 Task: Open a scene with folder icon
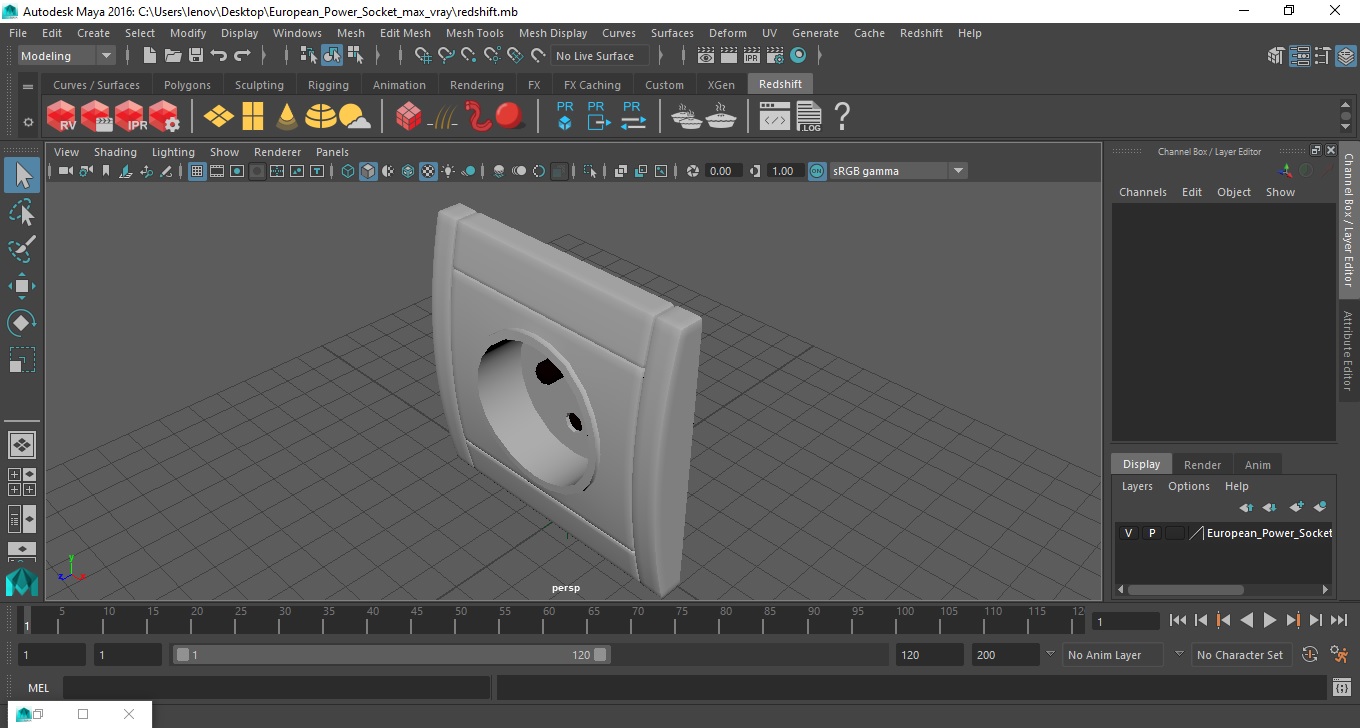click(x=173, y=56)
